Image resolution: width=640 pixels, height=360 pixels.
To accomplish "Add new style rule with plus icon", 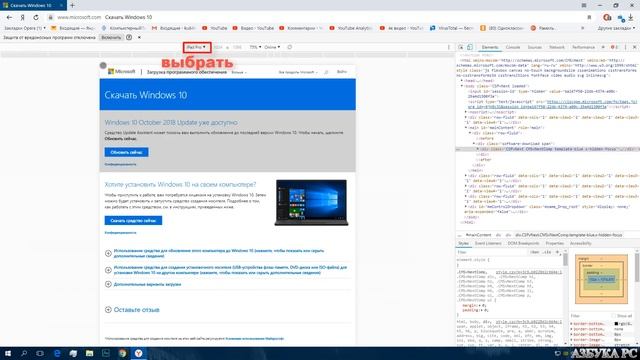I will 558,252.
